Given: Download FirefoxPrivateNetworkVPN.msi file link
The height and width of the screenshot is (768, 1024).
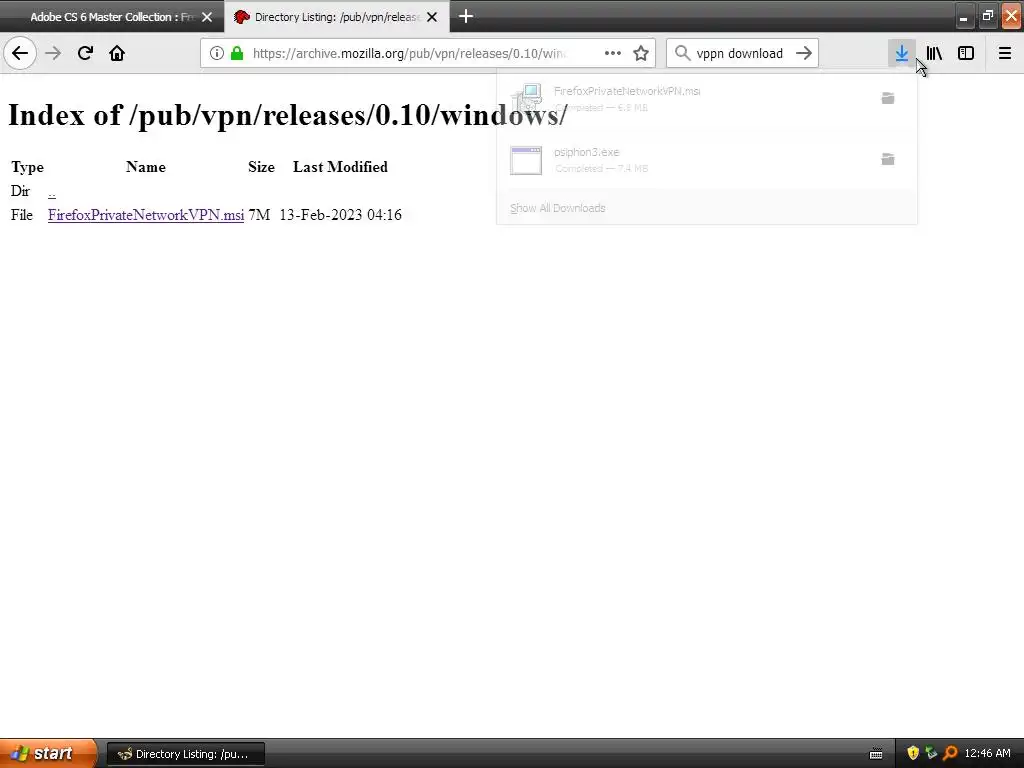Looking at the screenshot, I should pyautogui.click(x=146, y=215).
